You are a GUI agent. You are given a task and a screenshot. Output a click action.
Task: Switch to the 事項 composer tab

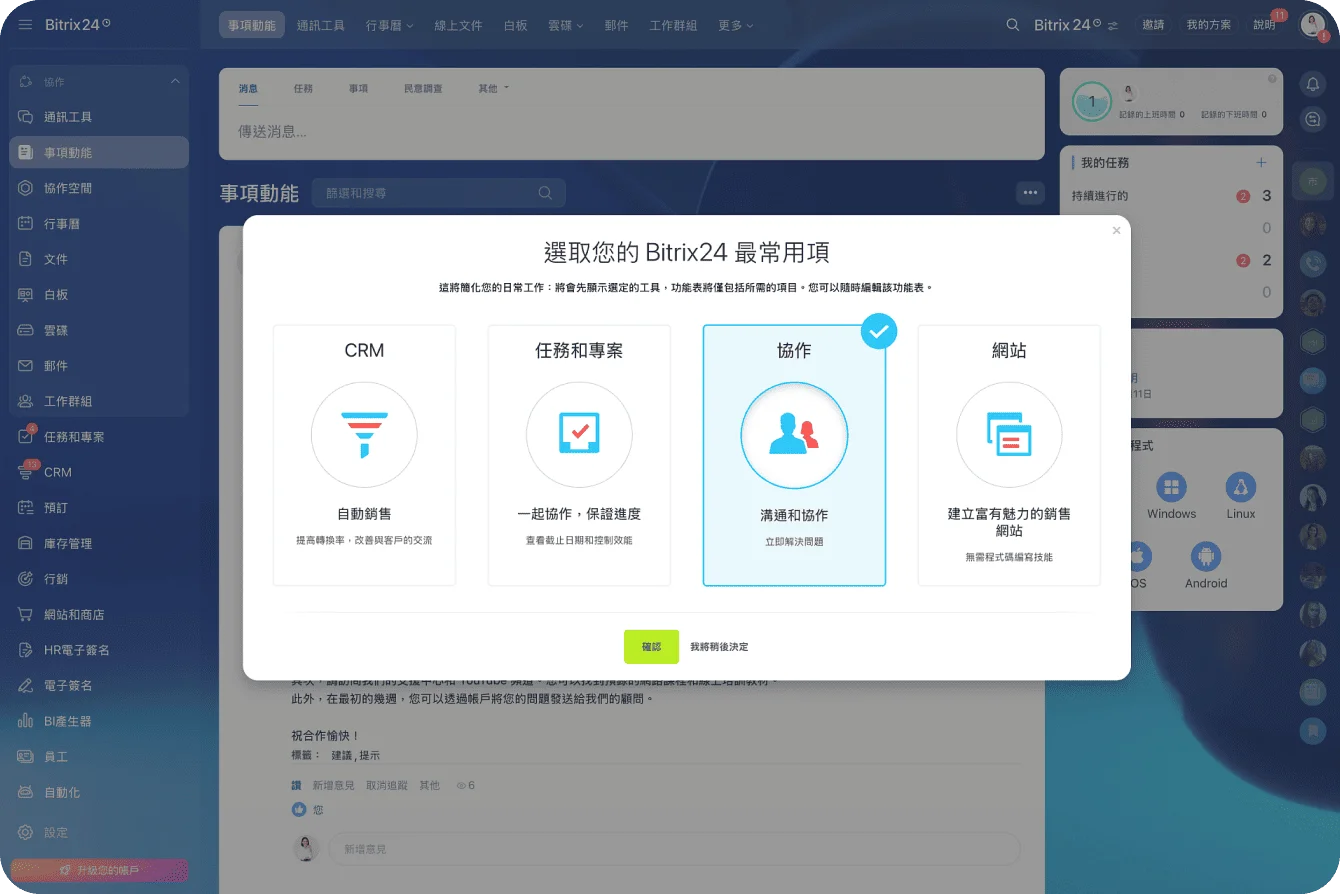358,88
